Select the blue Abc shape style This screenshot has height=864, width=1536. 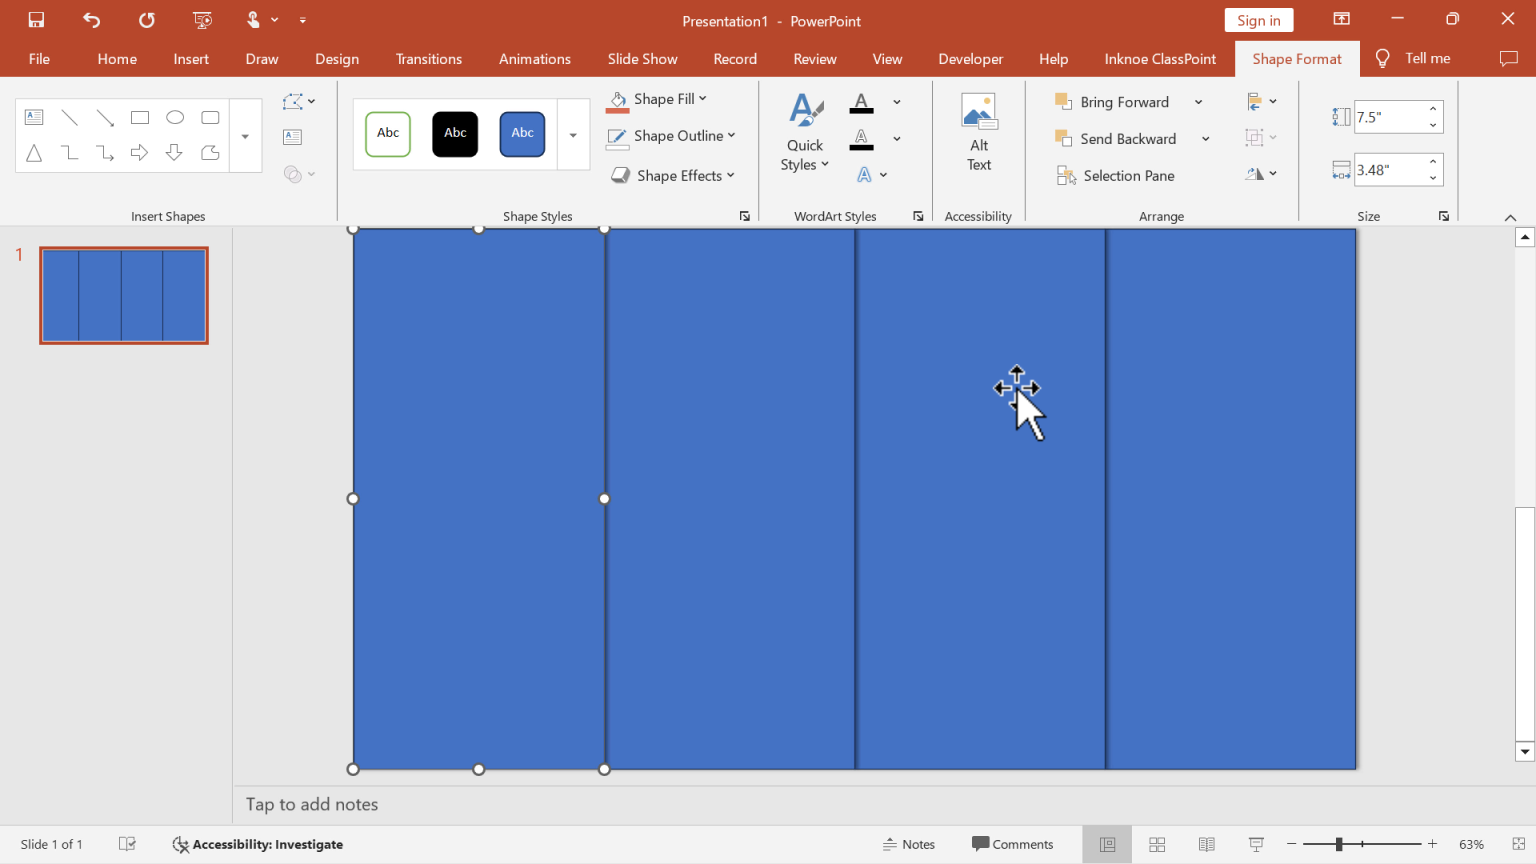pos(522,133)
